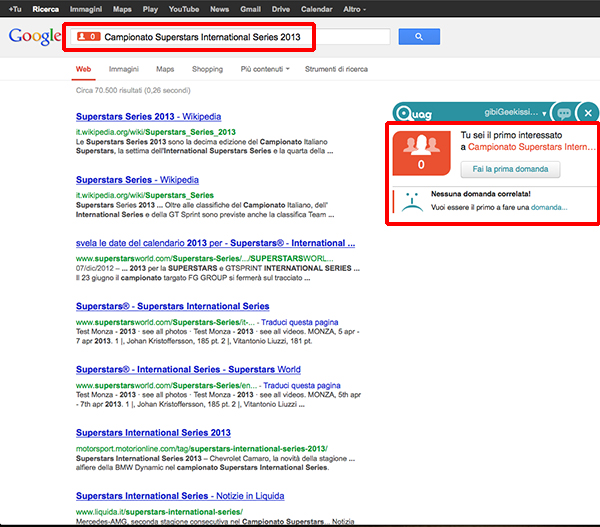Close the Quag panel with the X icon
Image resolution: width=600 pixels, height=527 pixels.
point(588,113)
